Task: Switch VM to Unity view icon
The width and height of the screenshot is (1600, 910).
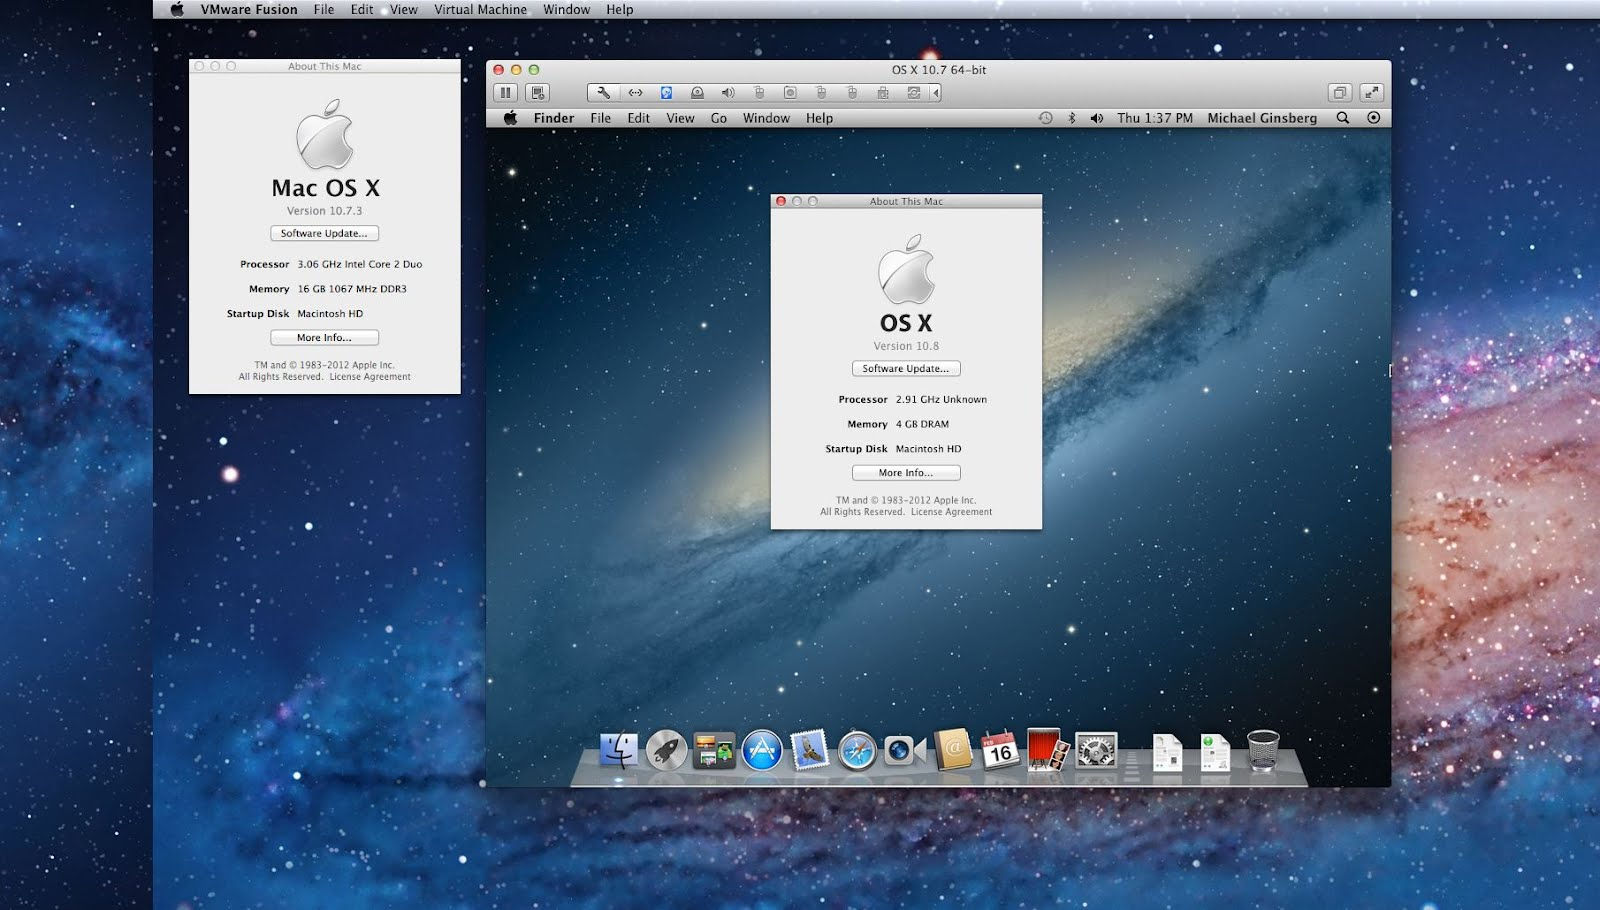Action: (1340, 93)
